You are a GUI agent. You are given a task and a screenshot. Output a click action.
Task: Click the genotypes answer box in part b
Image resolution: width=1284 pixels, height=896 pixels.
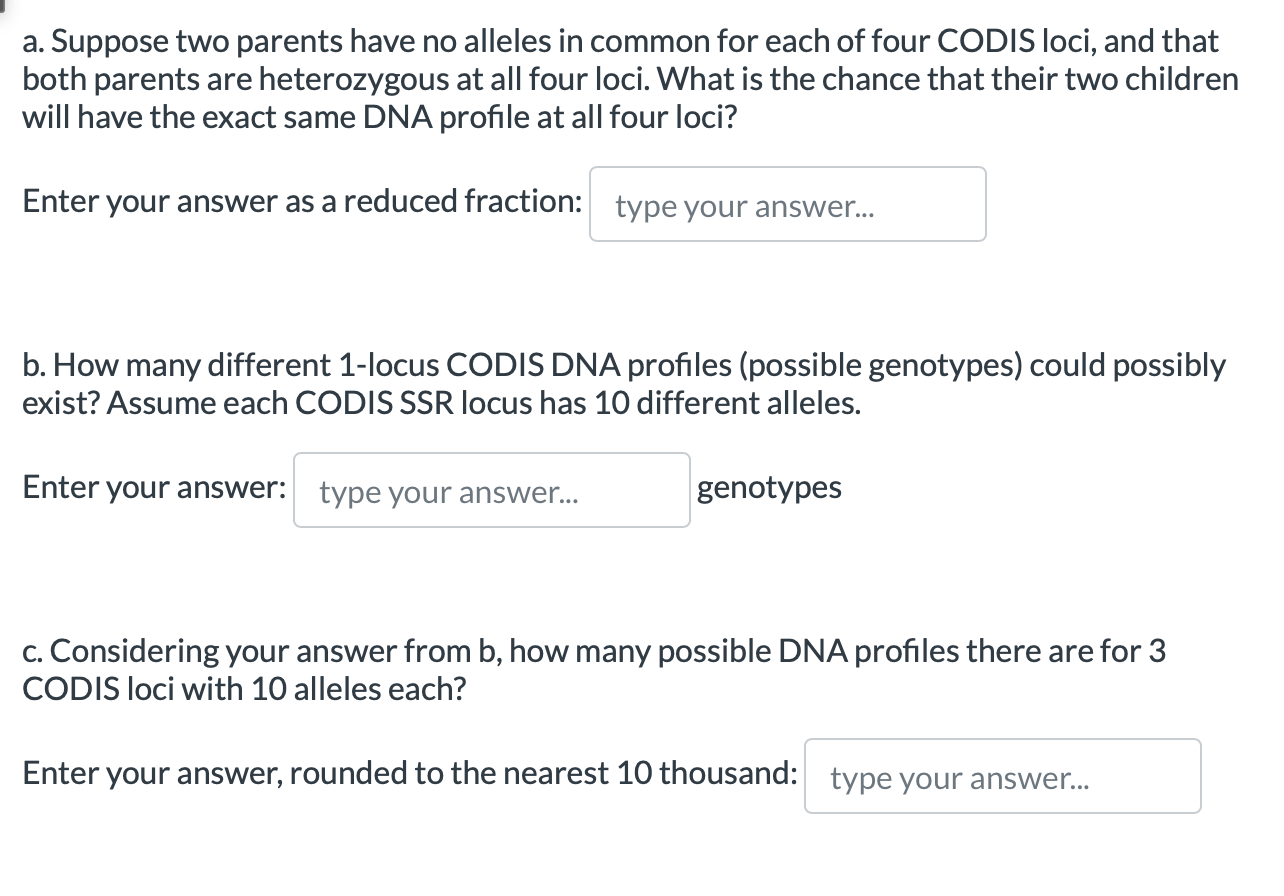coord(492,489)
